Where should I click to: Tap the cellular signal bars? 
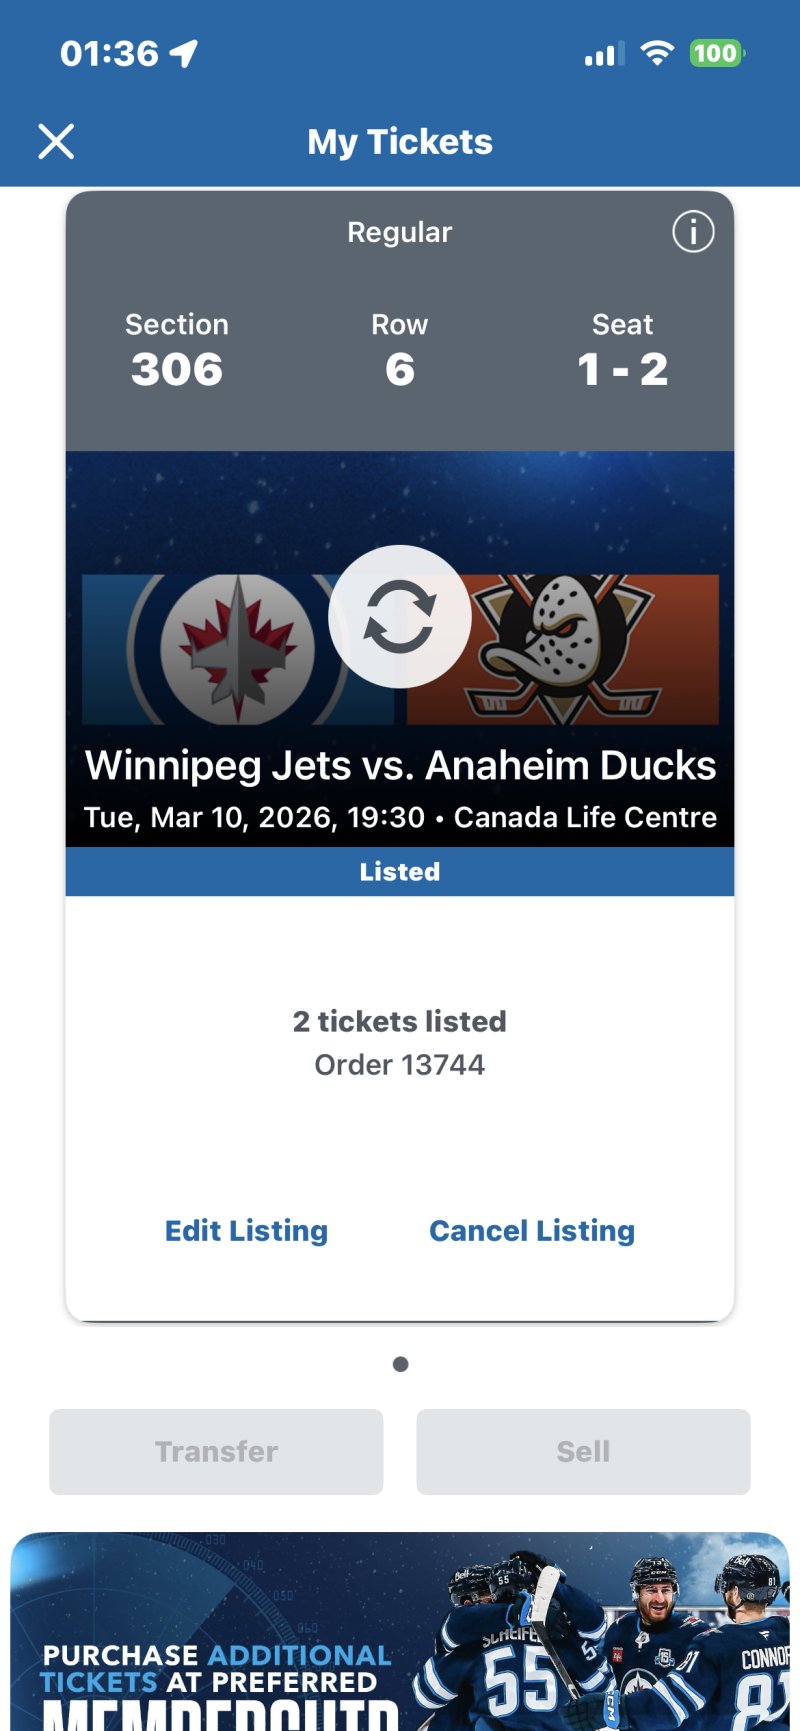(604, 55)
